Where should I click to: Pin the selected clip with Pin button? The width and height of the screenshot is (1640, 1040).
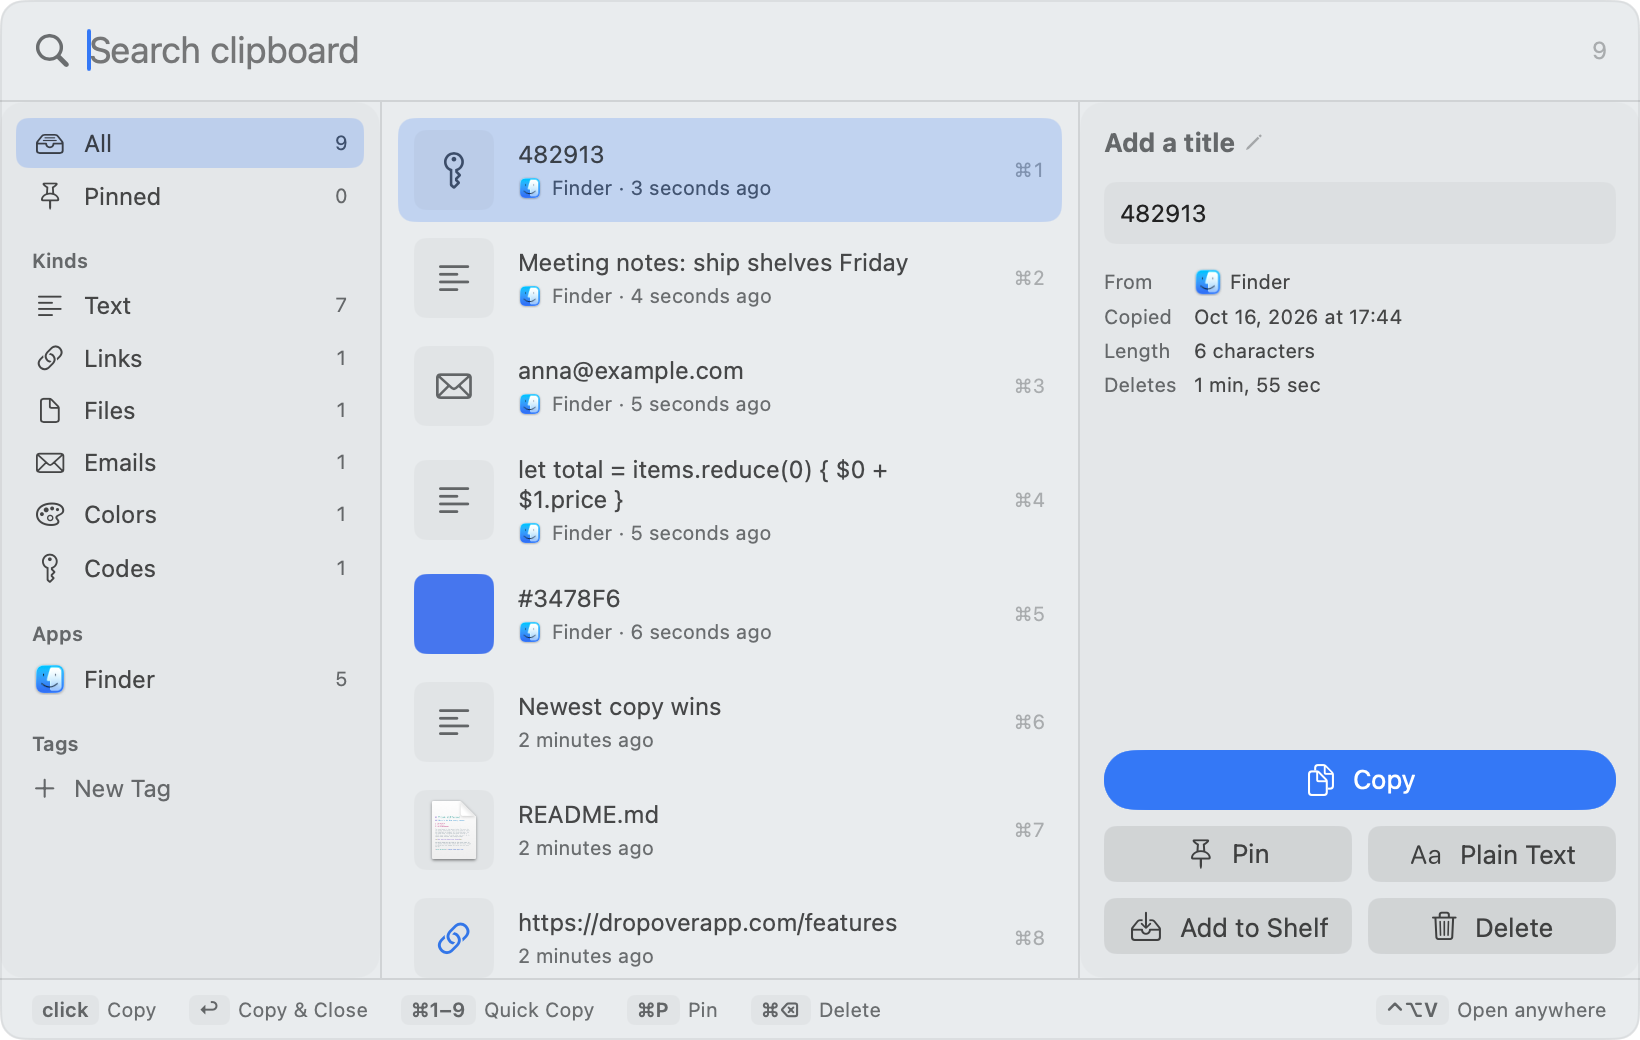(1228, 854)
